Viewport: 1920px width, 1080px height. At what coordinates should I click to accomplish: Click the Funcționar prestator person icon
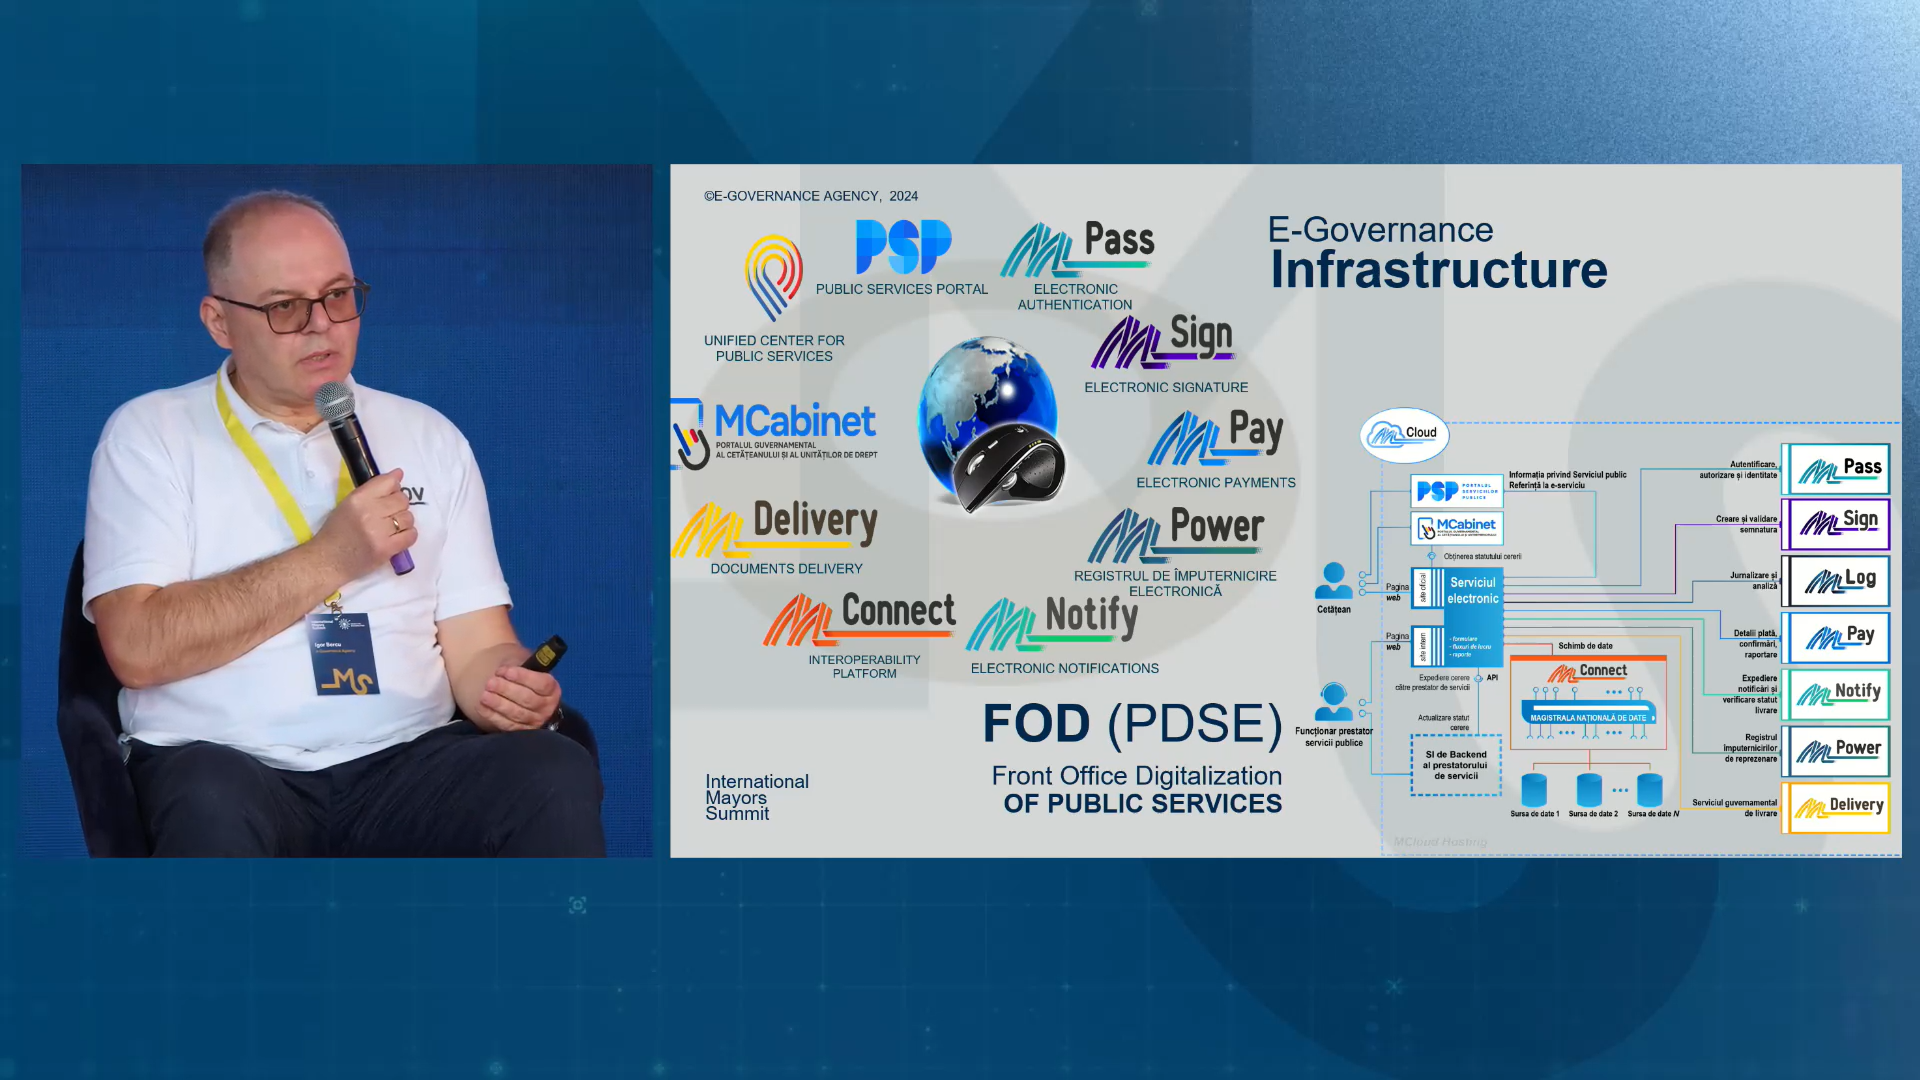coord(1333,701)
